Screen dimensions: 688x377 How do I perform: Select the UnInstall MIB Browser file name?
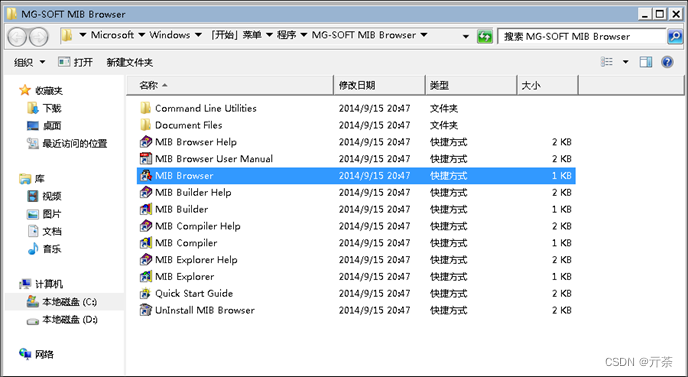pyautogui.click(x=205, y=310)
